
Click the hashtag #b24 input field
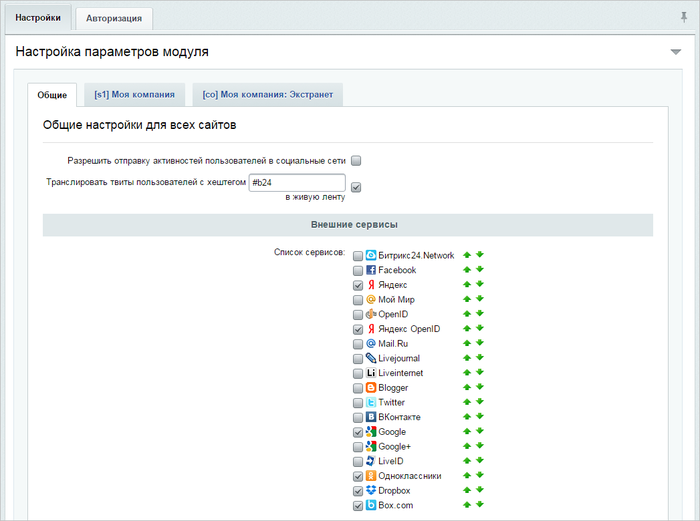[297, 183]
